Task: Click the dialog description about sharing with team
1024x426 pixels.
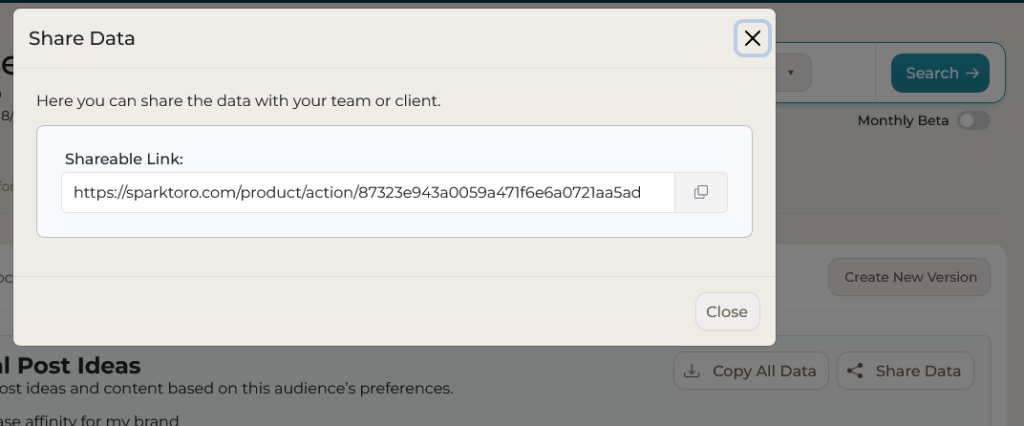Action: point(238,101)
